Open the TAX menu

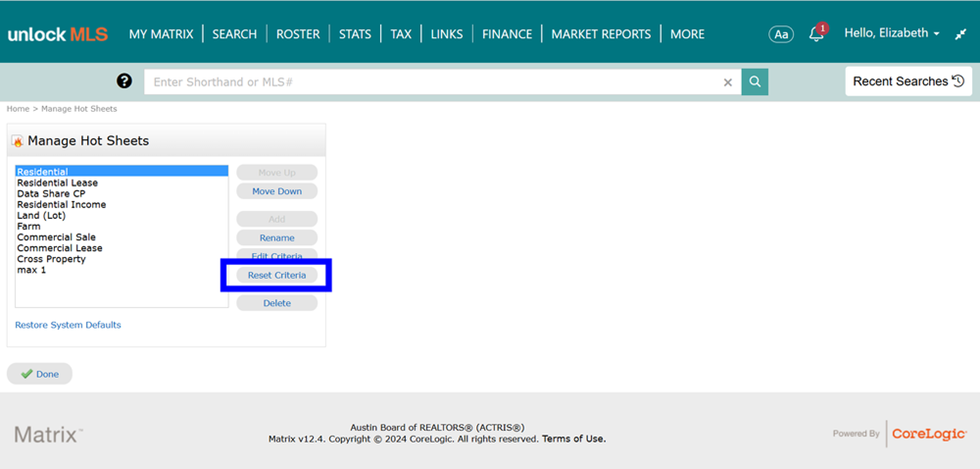(401, 34)
